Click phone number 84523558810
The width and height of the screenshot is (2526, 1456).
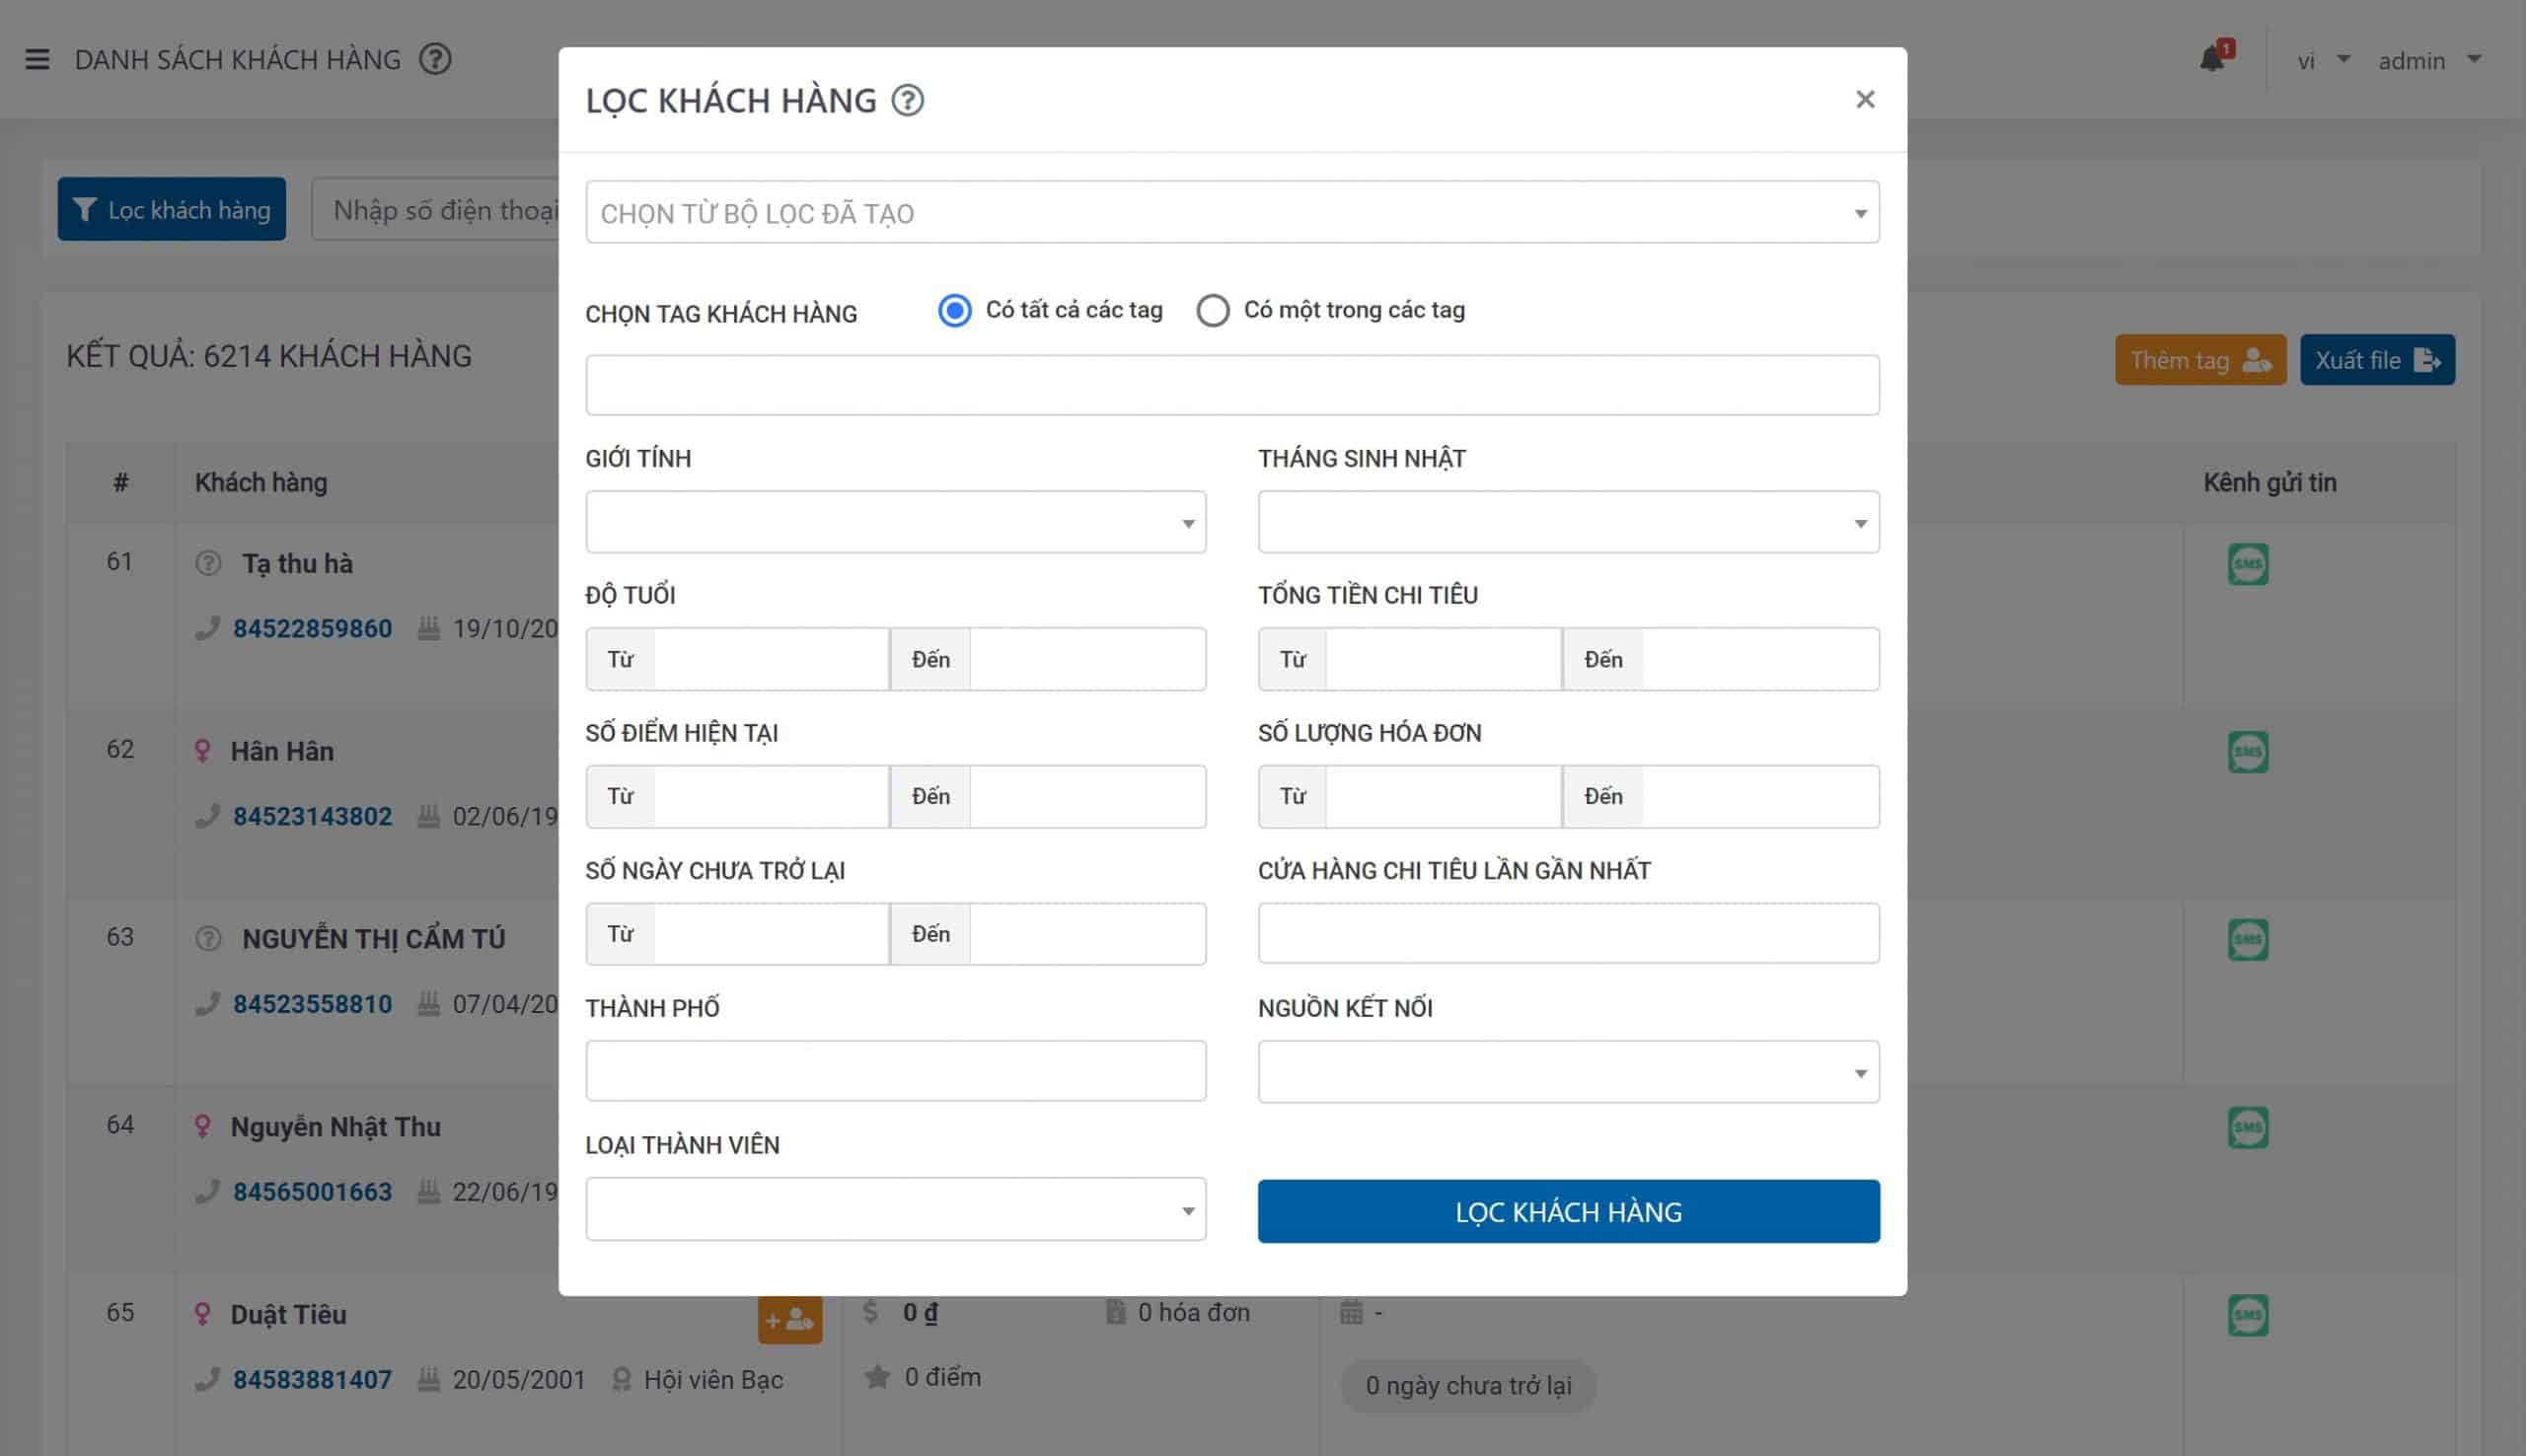coord(312,1005)
